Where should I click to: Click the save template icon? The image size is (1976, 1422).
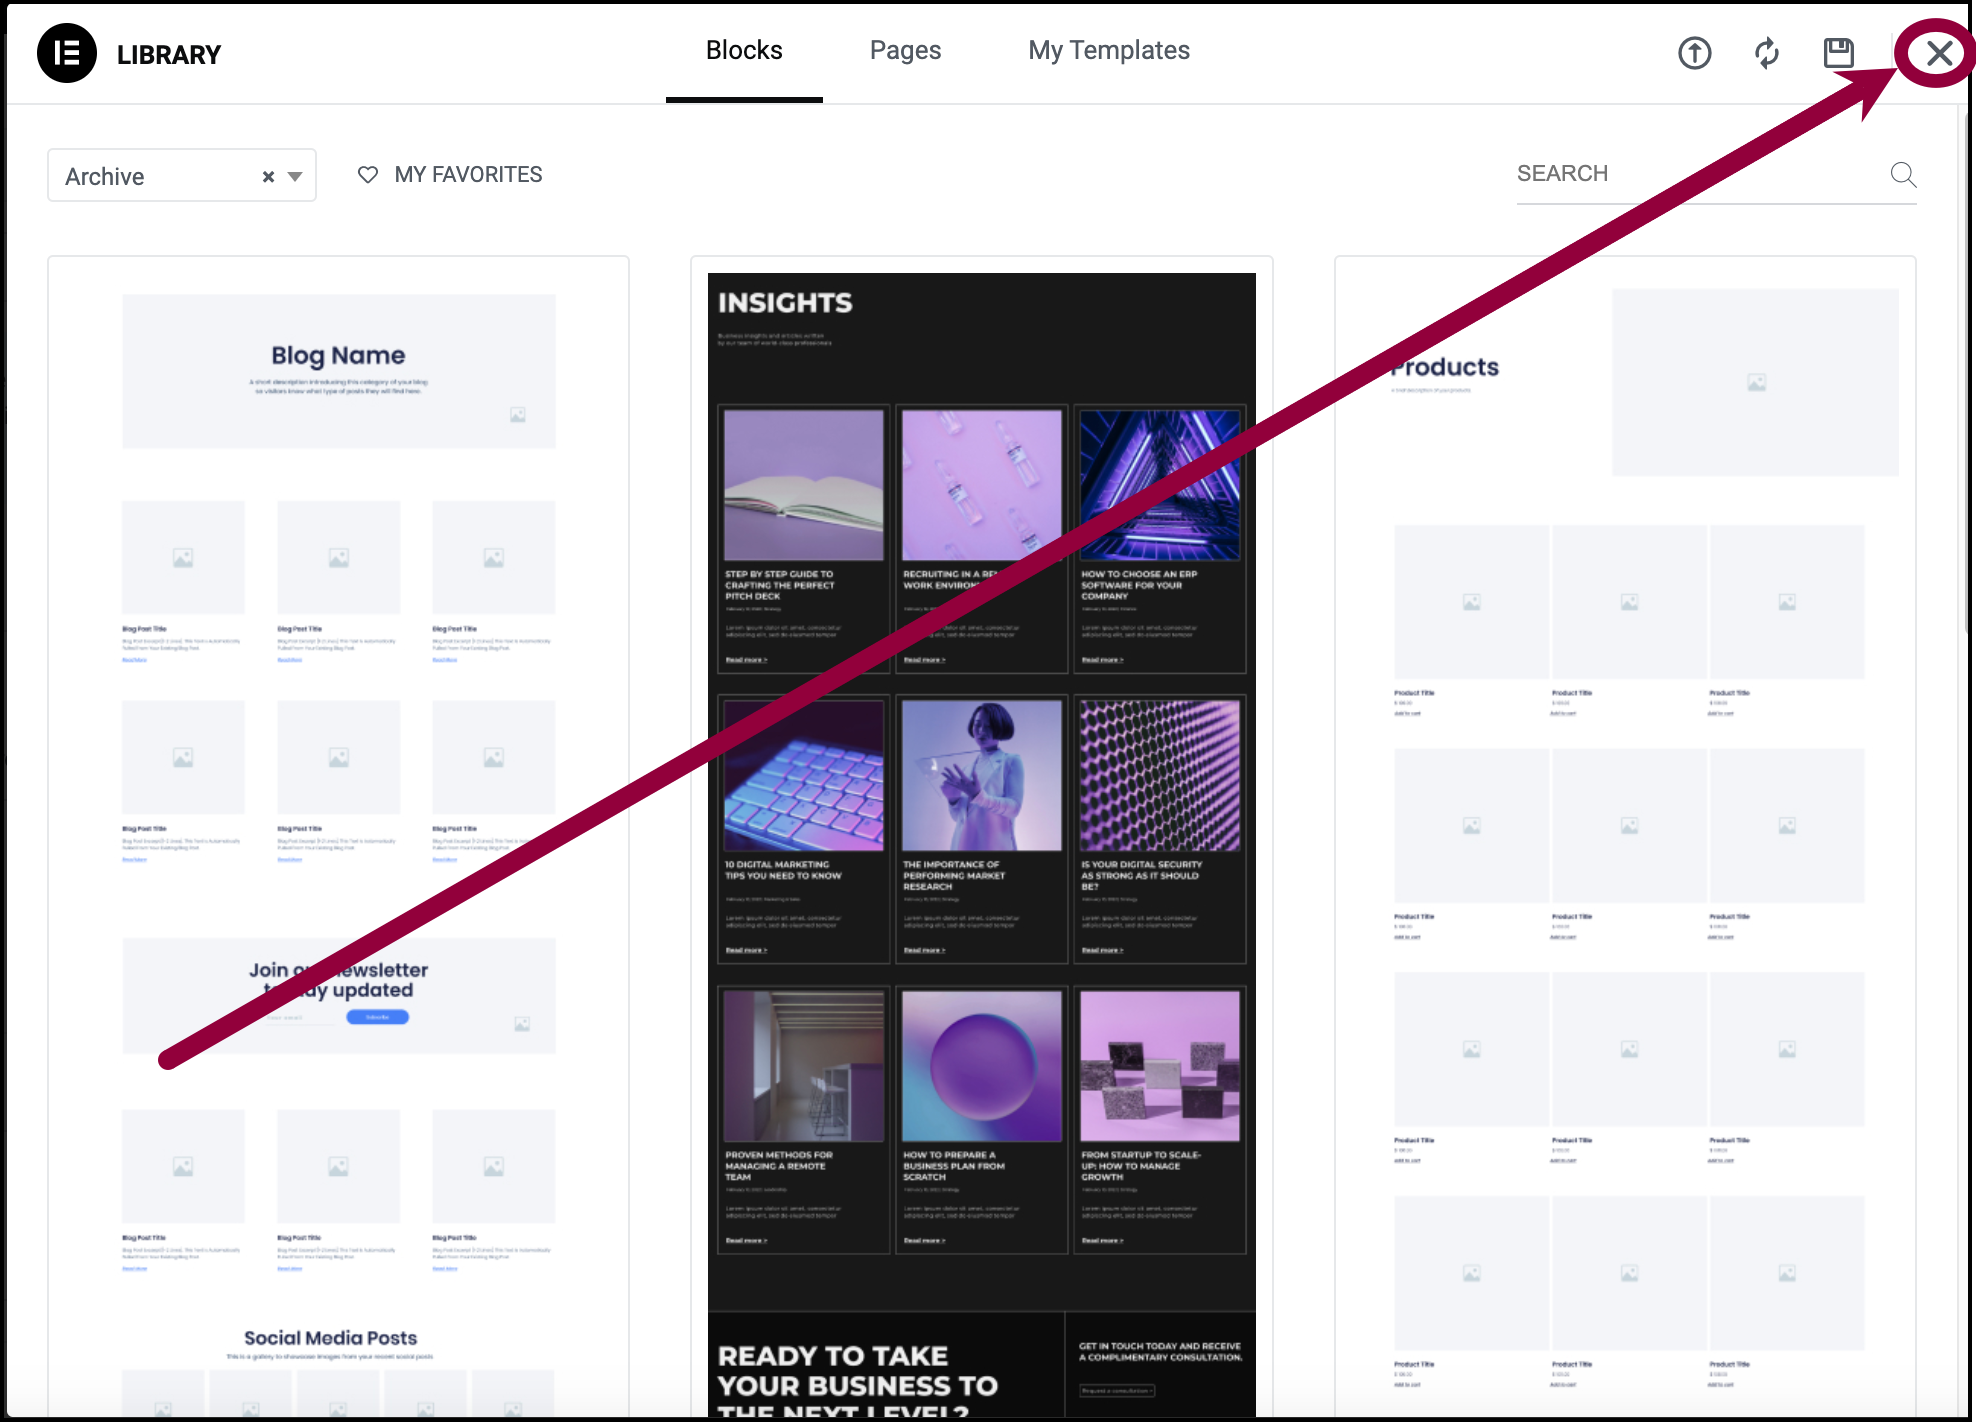tap(1839, 51)
